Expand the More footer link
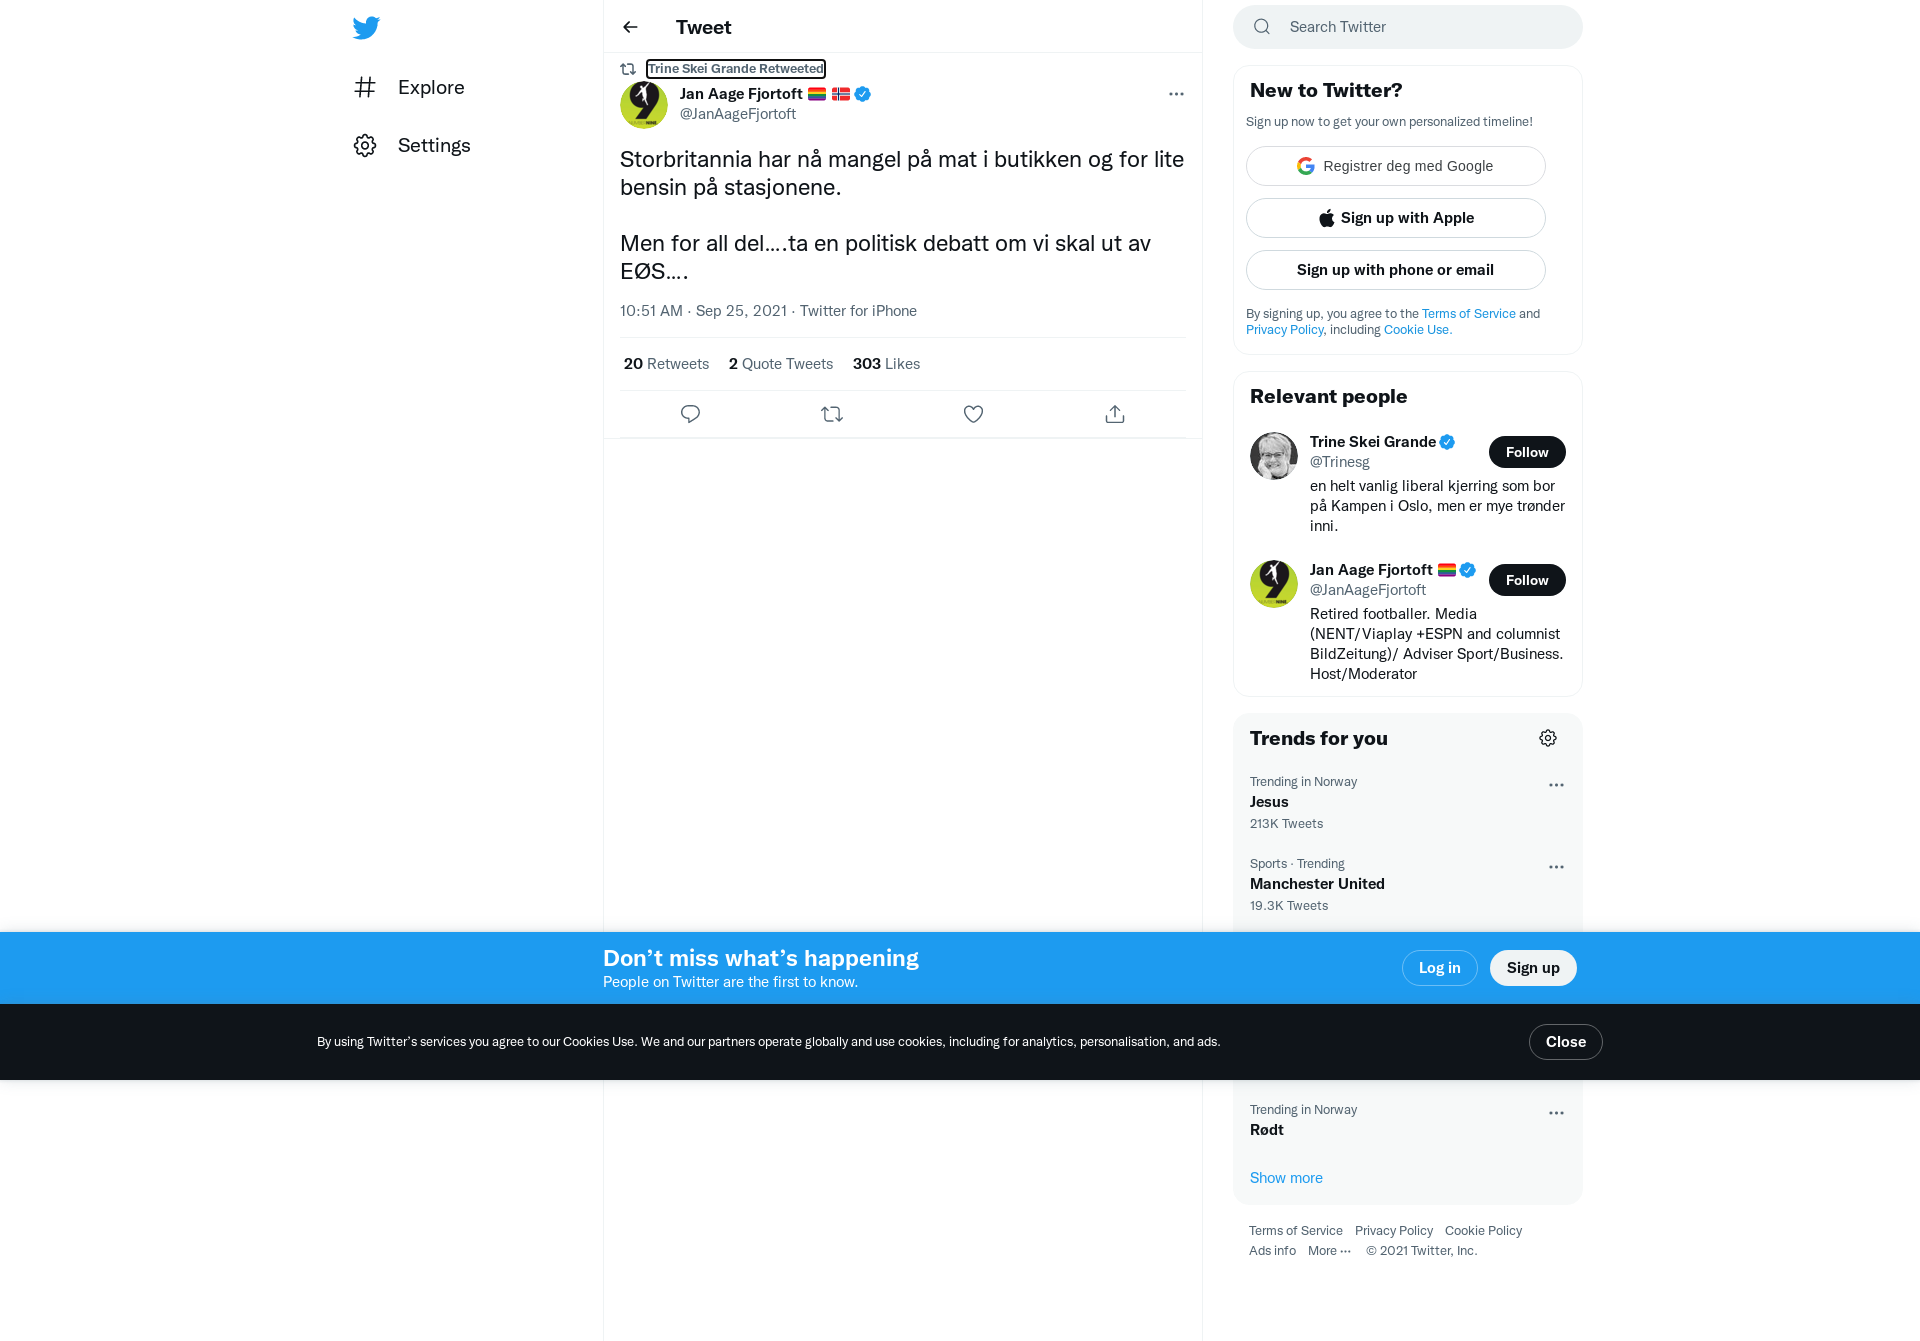Viewport: 1920px width, 1341px height. pos(1329,1251)
